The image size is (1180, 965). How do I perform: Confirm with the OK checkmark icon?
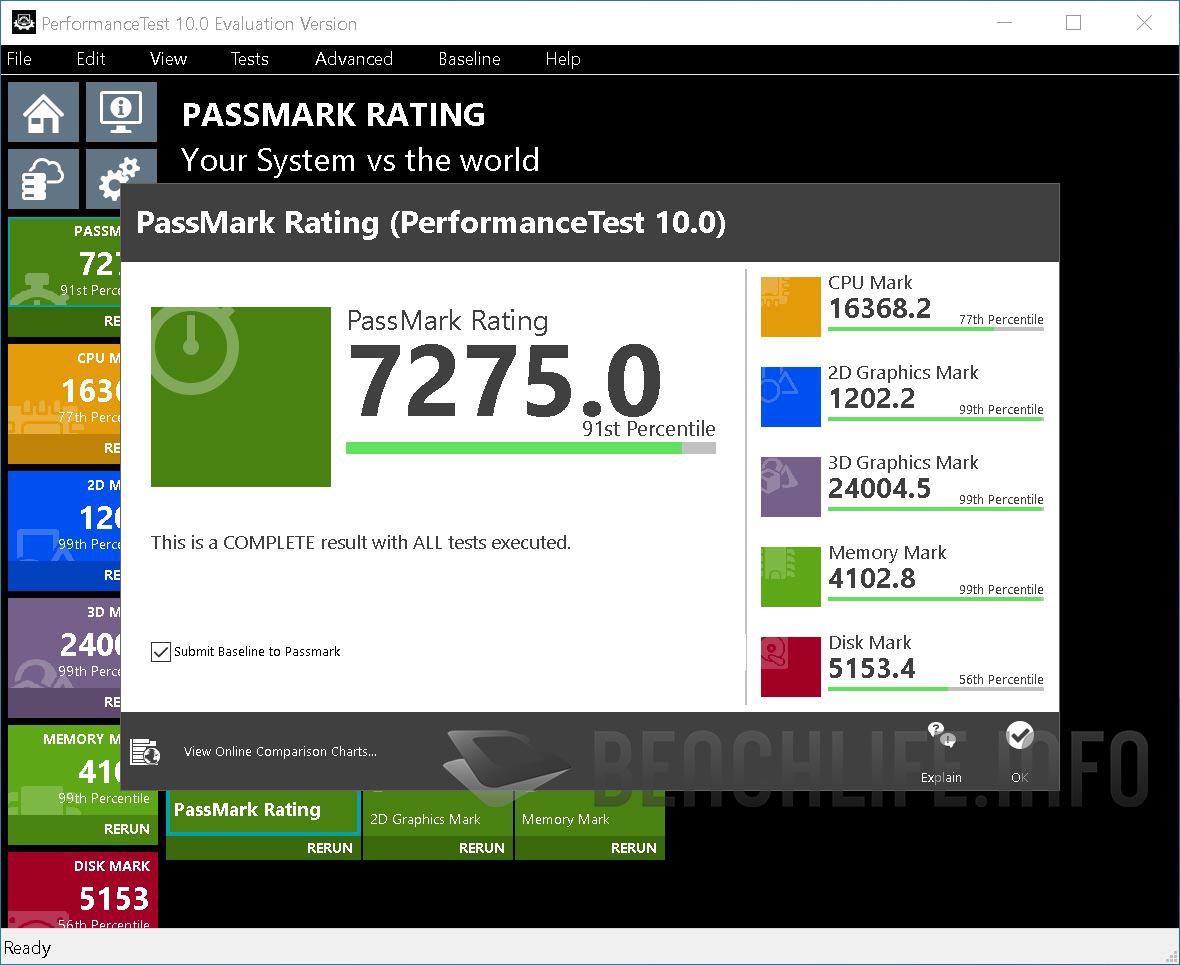tap(1019, 735)
